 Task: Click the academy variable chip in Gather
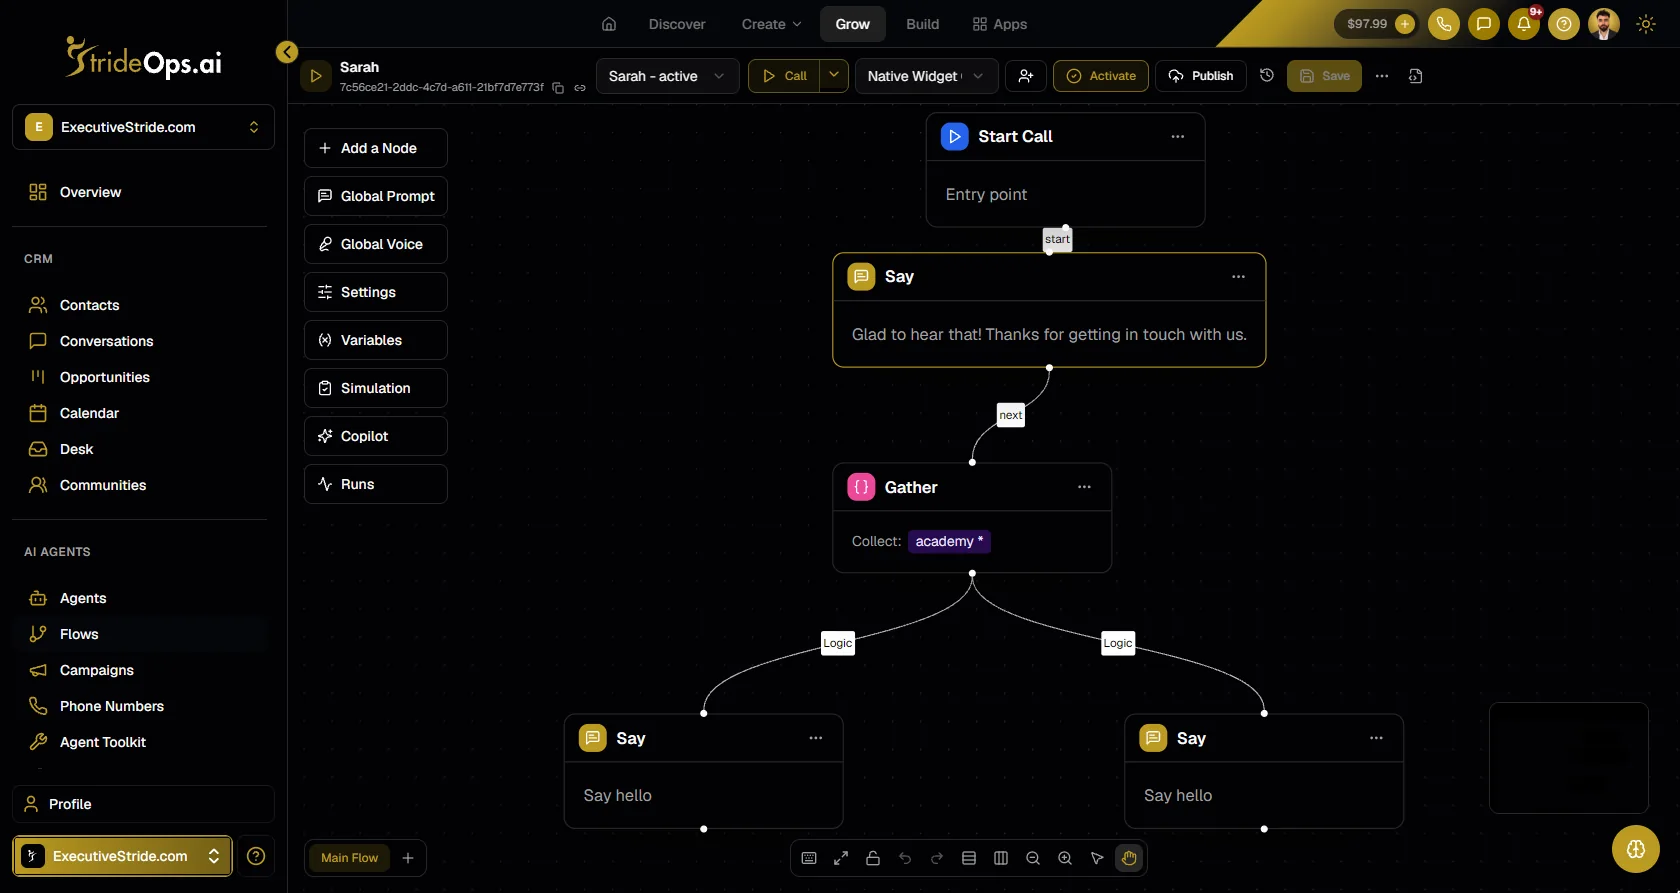pos(949,541)
